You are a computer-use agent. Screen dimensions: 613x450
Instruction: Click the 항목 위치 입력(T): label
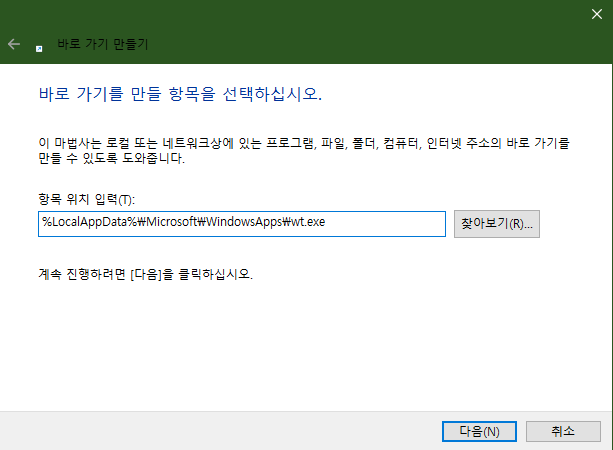(84, 200)
